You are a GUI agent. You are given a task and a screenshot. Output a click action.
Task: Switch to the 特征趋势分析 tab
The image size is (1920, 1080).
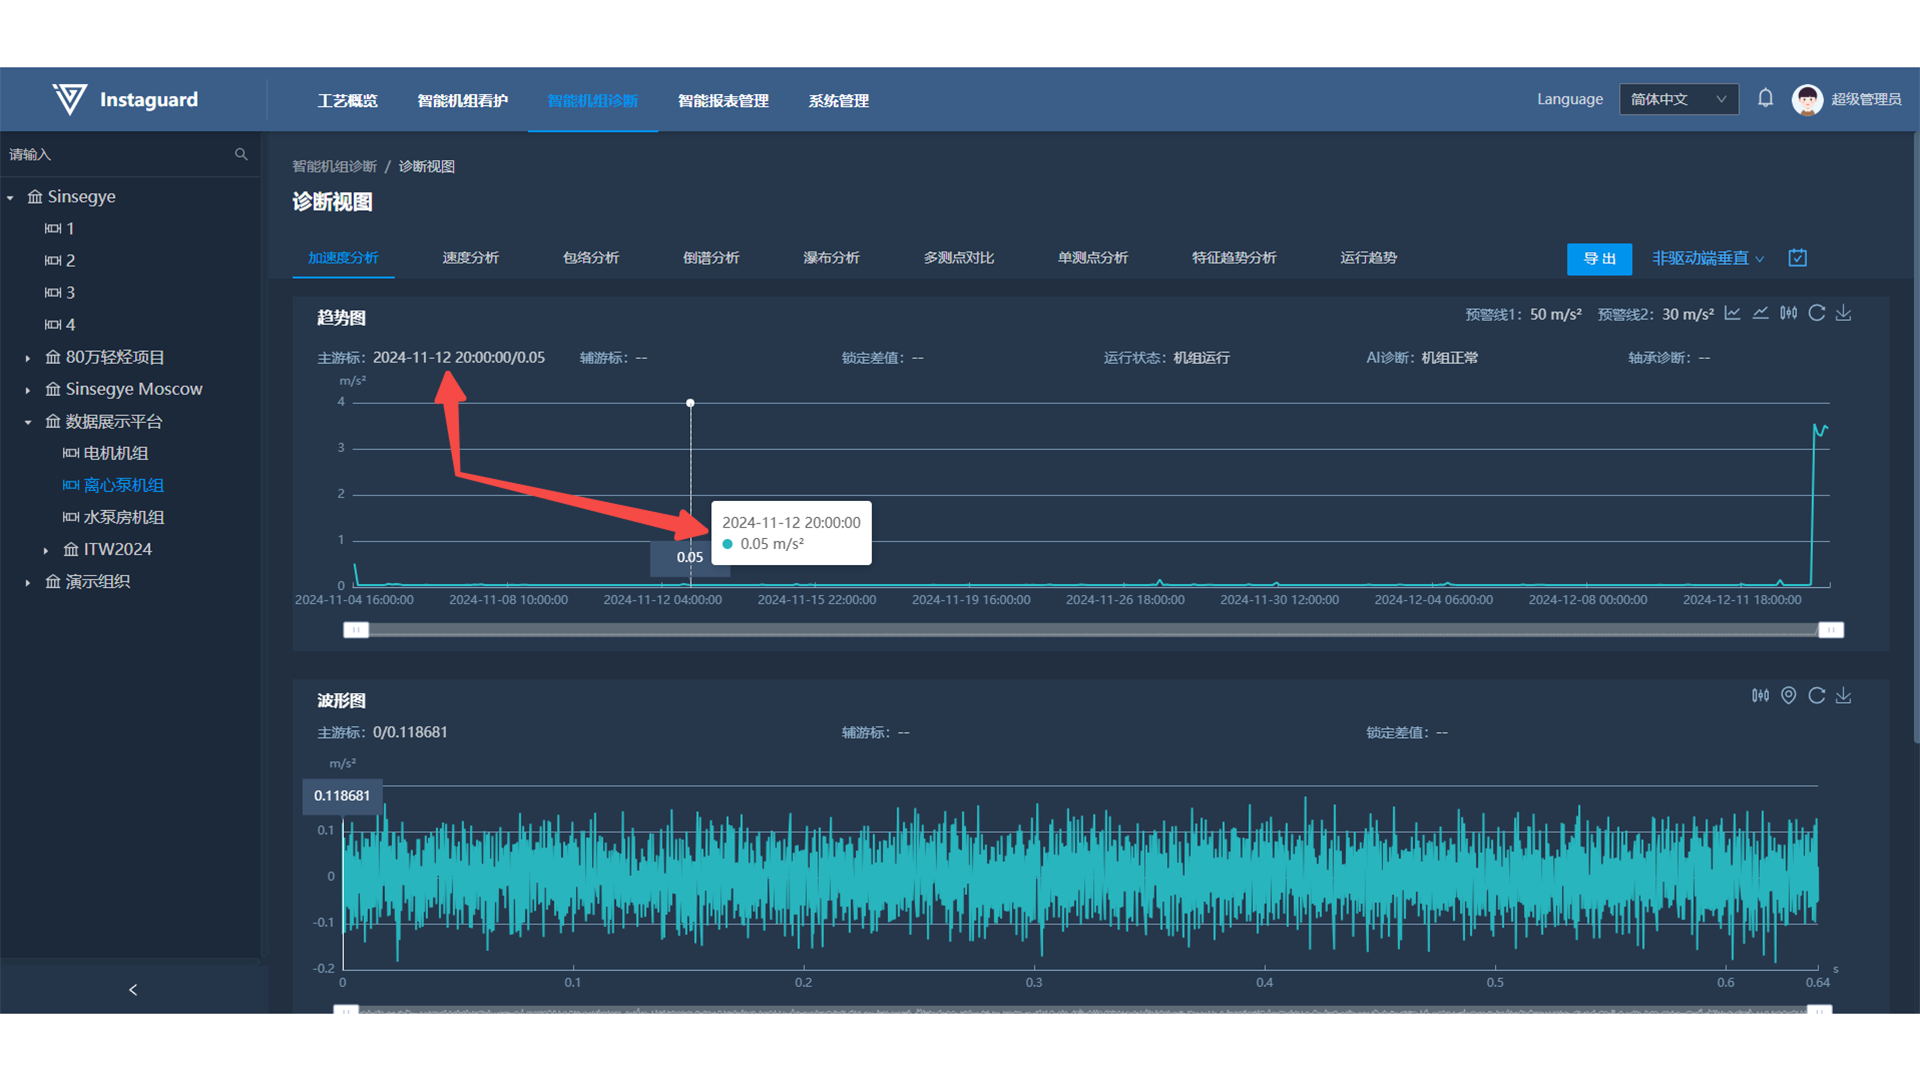click(1234, 258)
